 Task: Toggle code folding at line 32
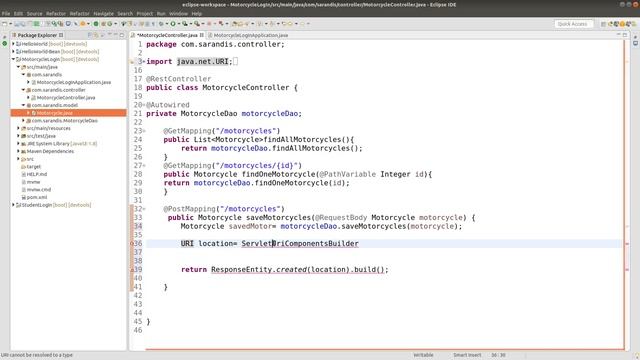144,209
